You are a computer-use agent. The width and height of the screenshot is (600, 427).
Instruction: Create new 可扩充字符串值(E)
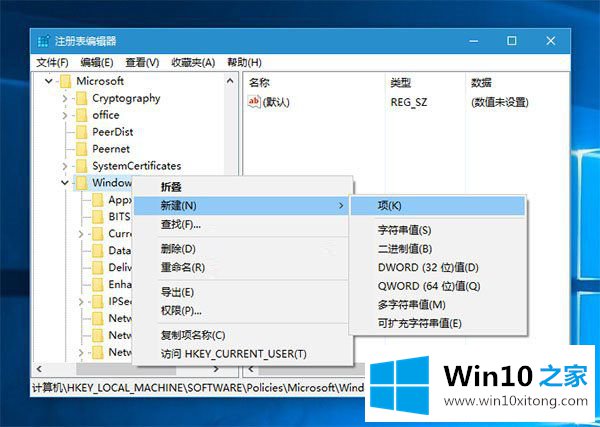coord(438,323)
